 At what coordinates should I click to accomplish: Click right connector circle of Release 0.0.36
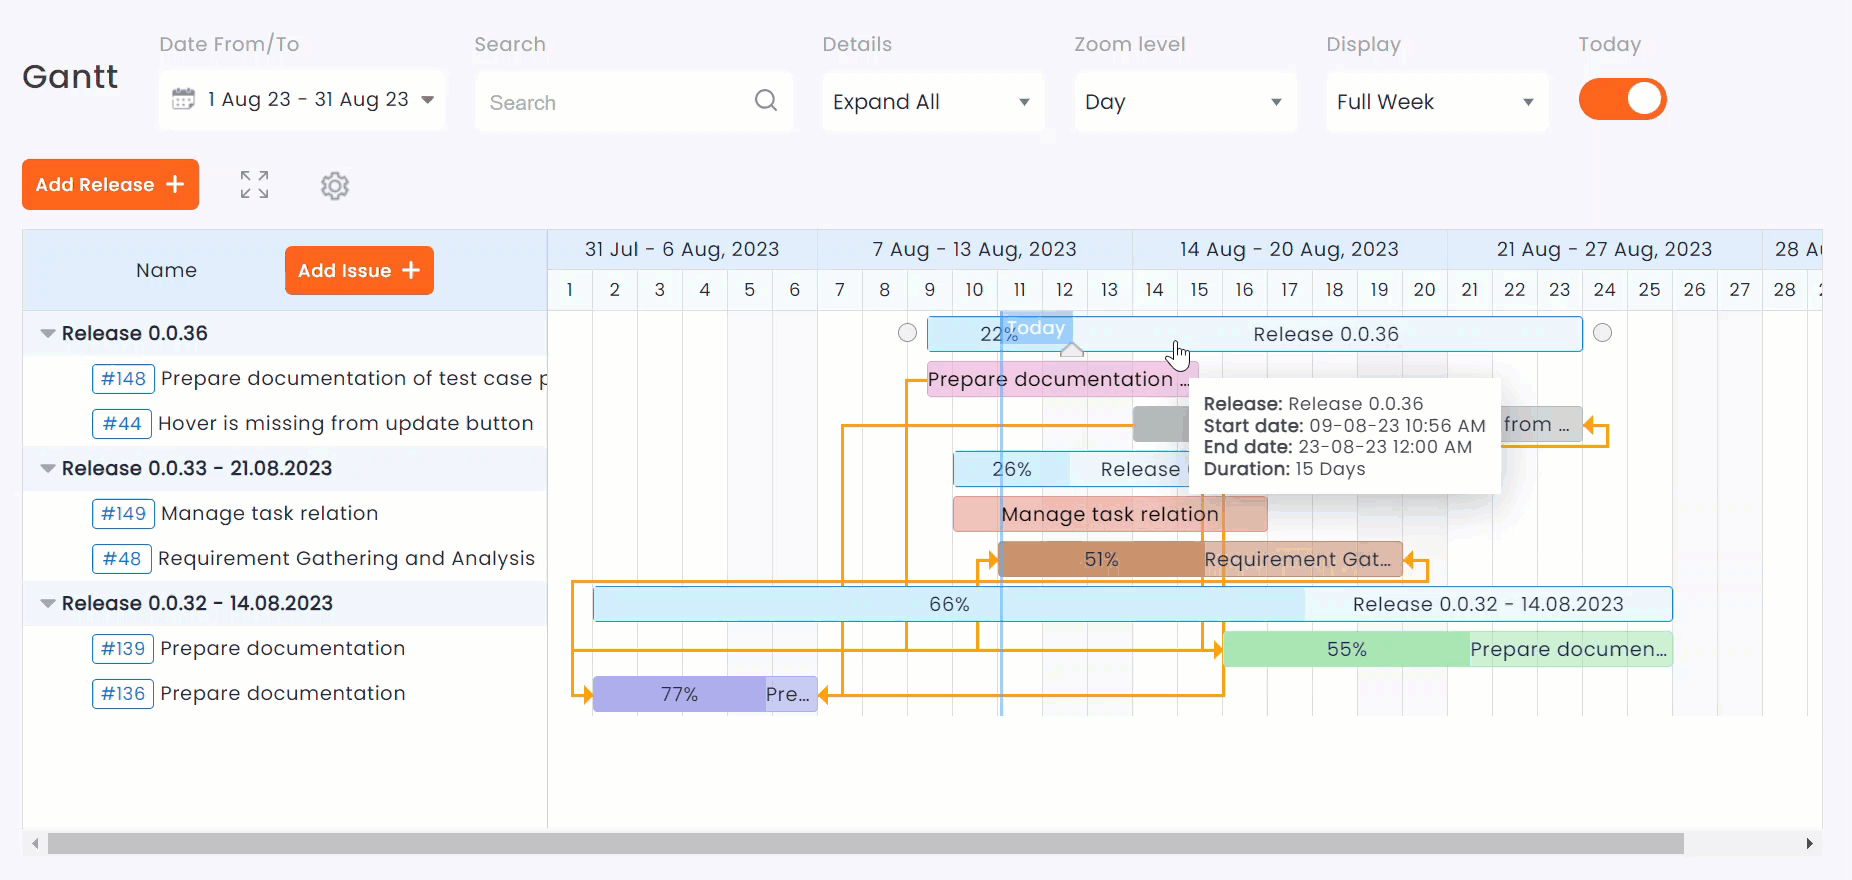coord(1602,333)
